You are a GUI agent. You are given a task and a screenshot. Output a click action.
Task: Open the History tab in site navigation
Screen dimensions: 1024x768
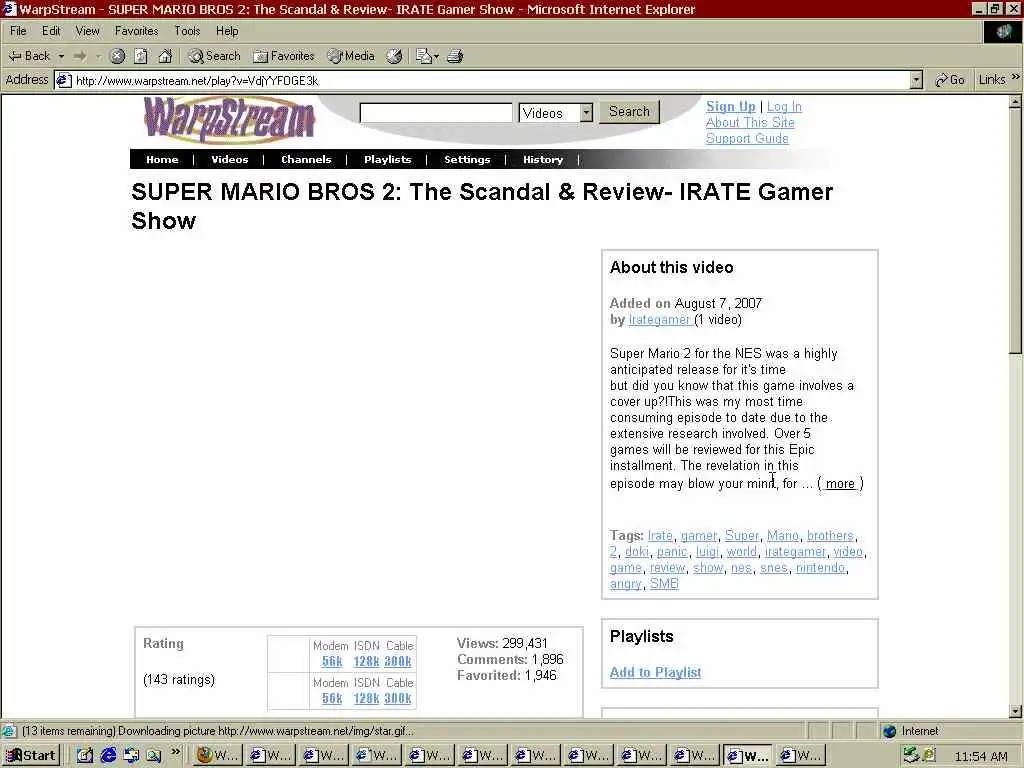543,159
